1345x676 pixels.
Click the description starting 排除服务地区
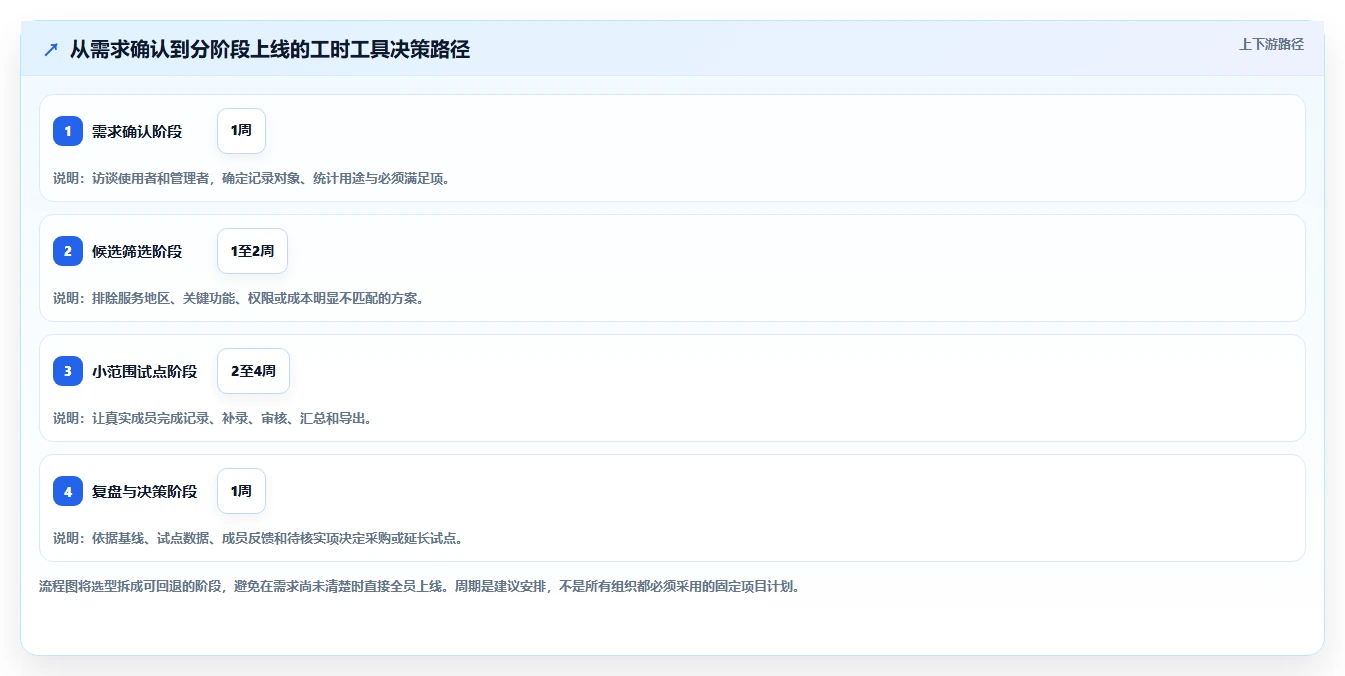coord(238,298)
